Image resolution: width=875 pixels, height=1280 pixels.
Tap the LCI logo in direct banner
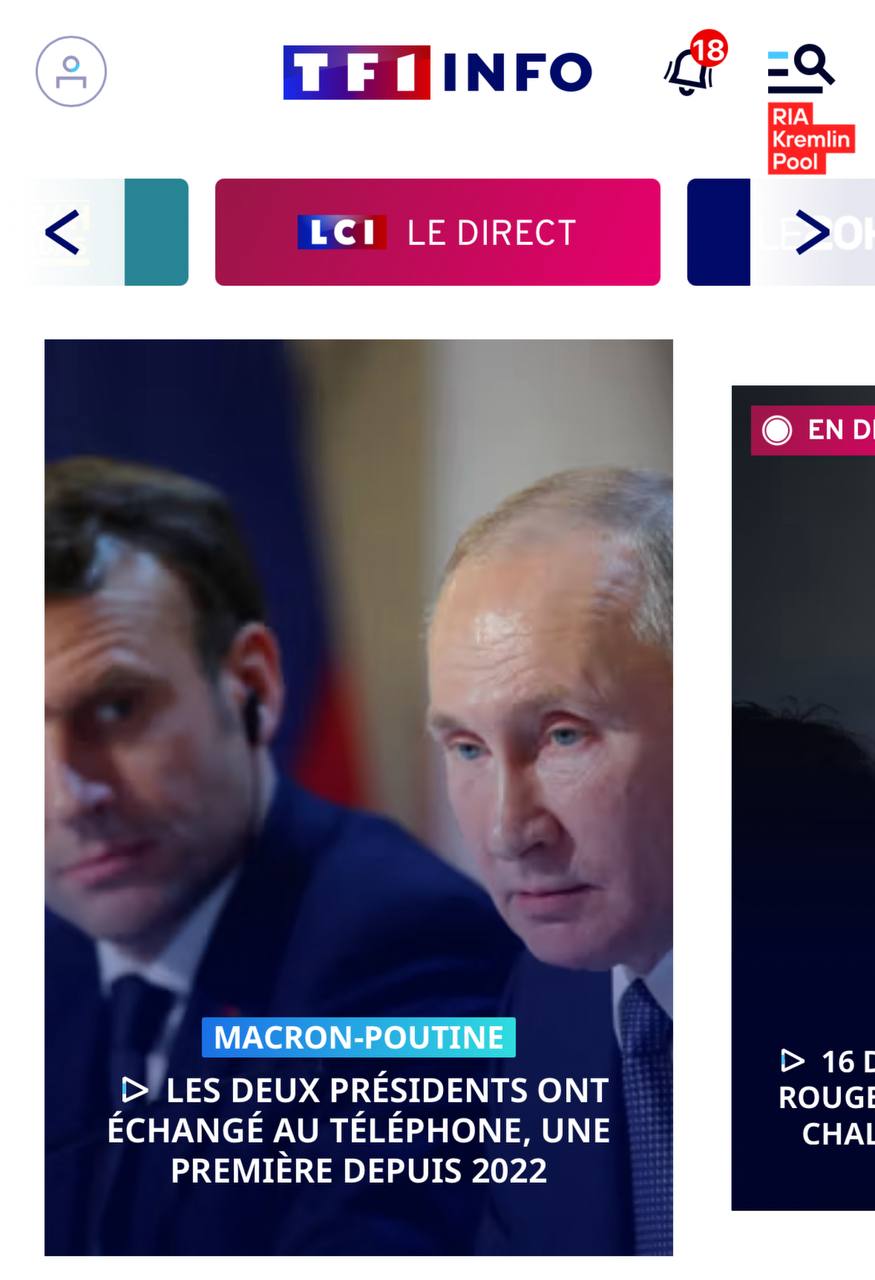[342, 232]
